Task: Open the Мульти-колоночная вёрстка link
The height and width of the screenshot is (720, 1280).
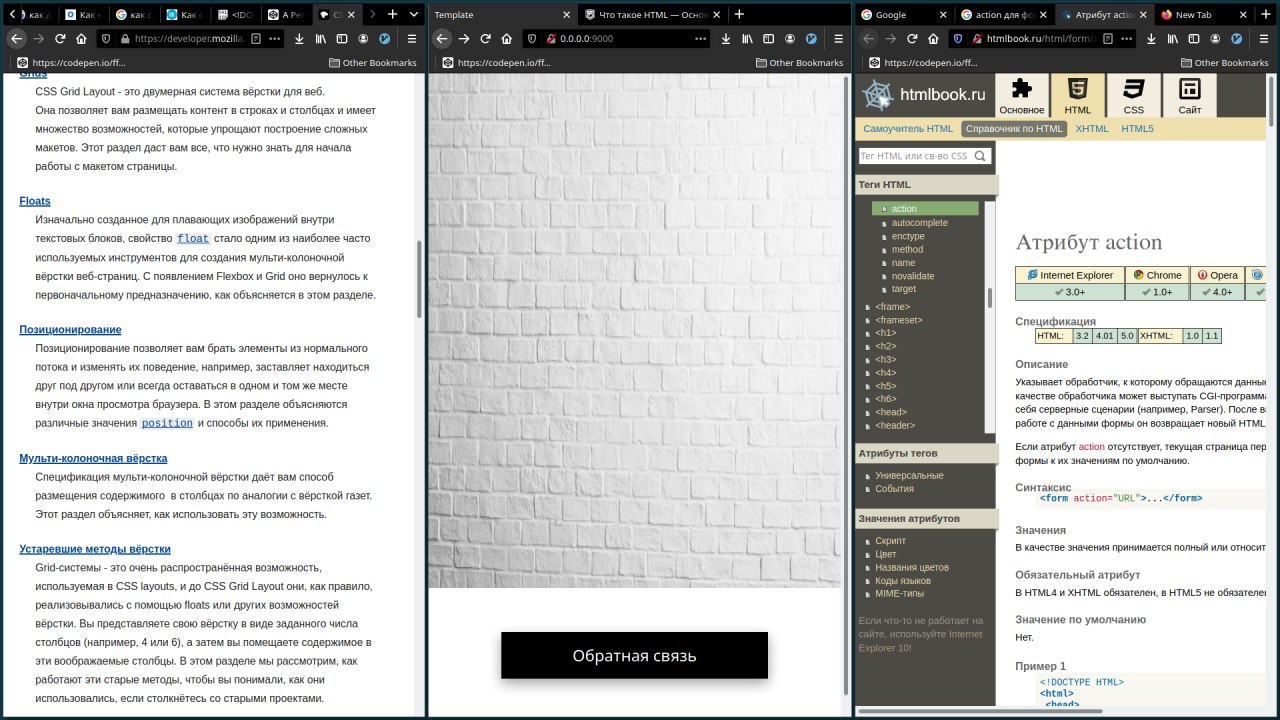Action: pyautogui.click(x=93, y=458)
